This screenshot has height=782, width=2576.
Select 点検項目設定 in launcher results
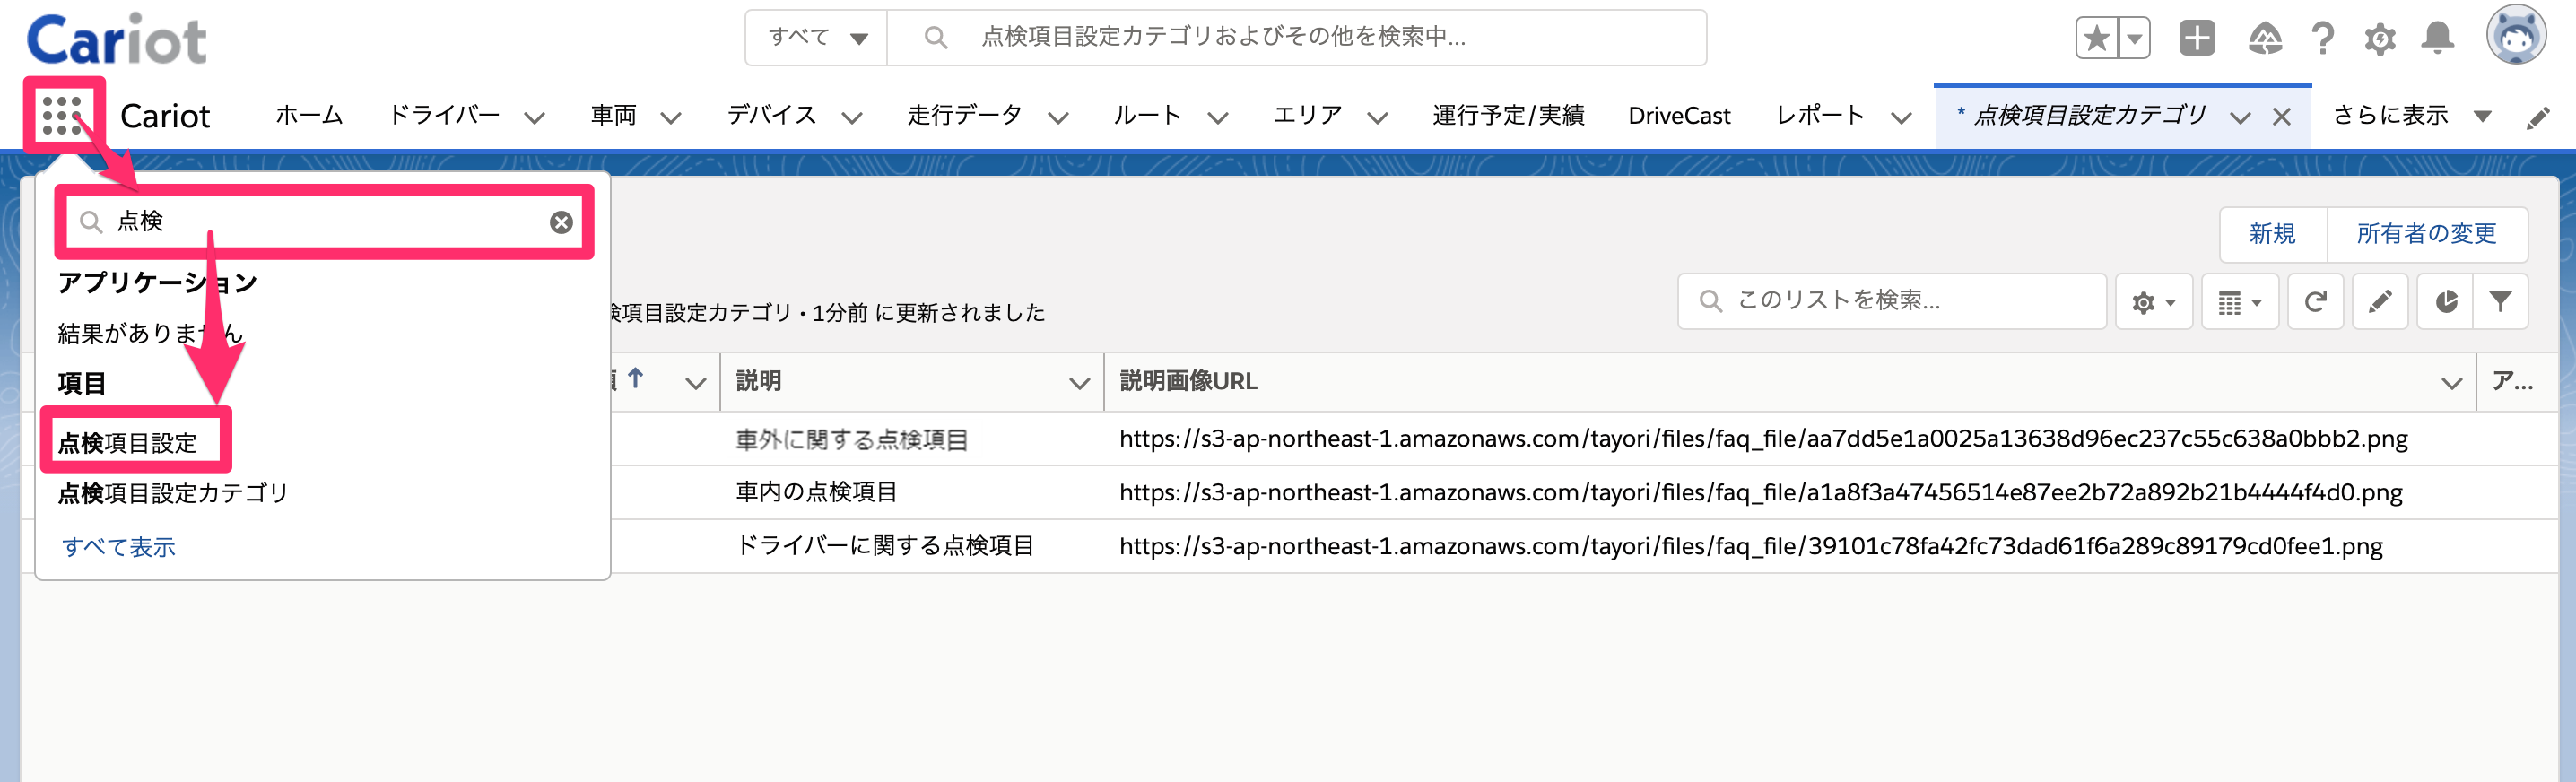127,443
